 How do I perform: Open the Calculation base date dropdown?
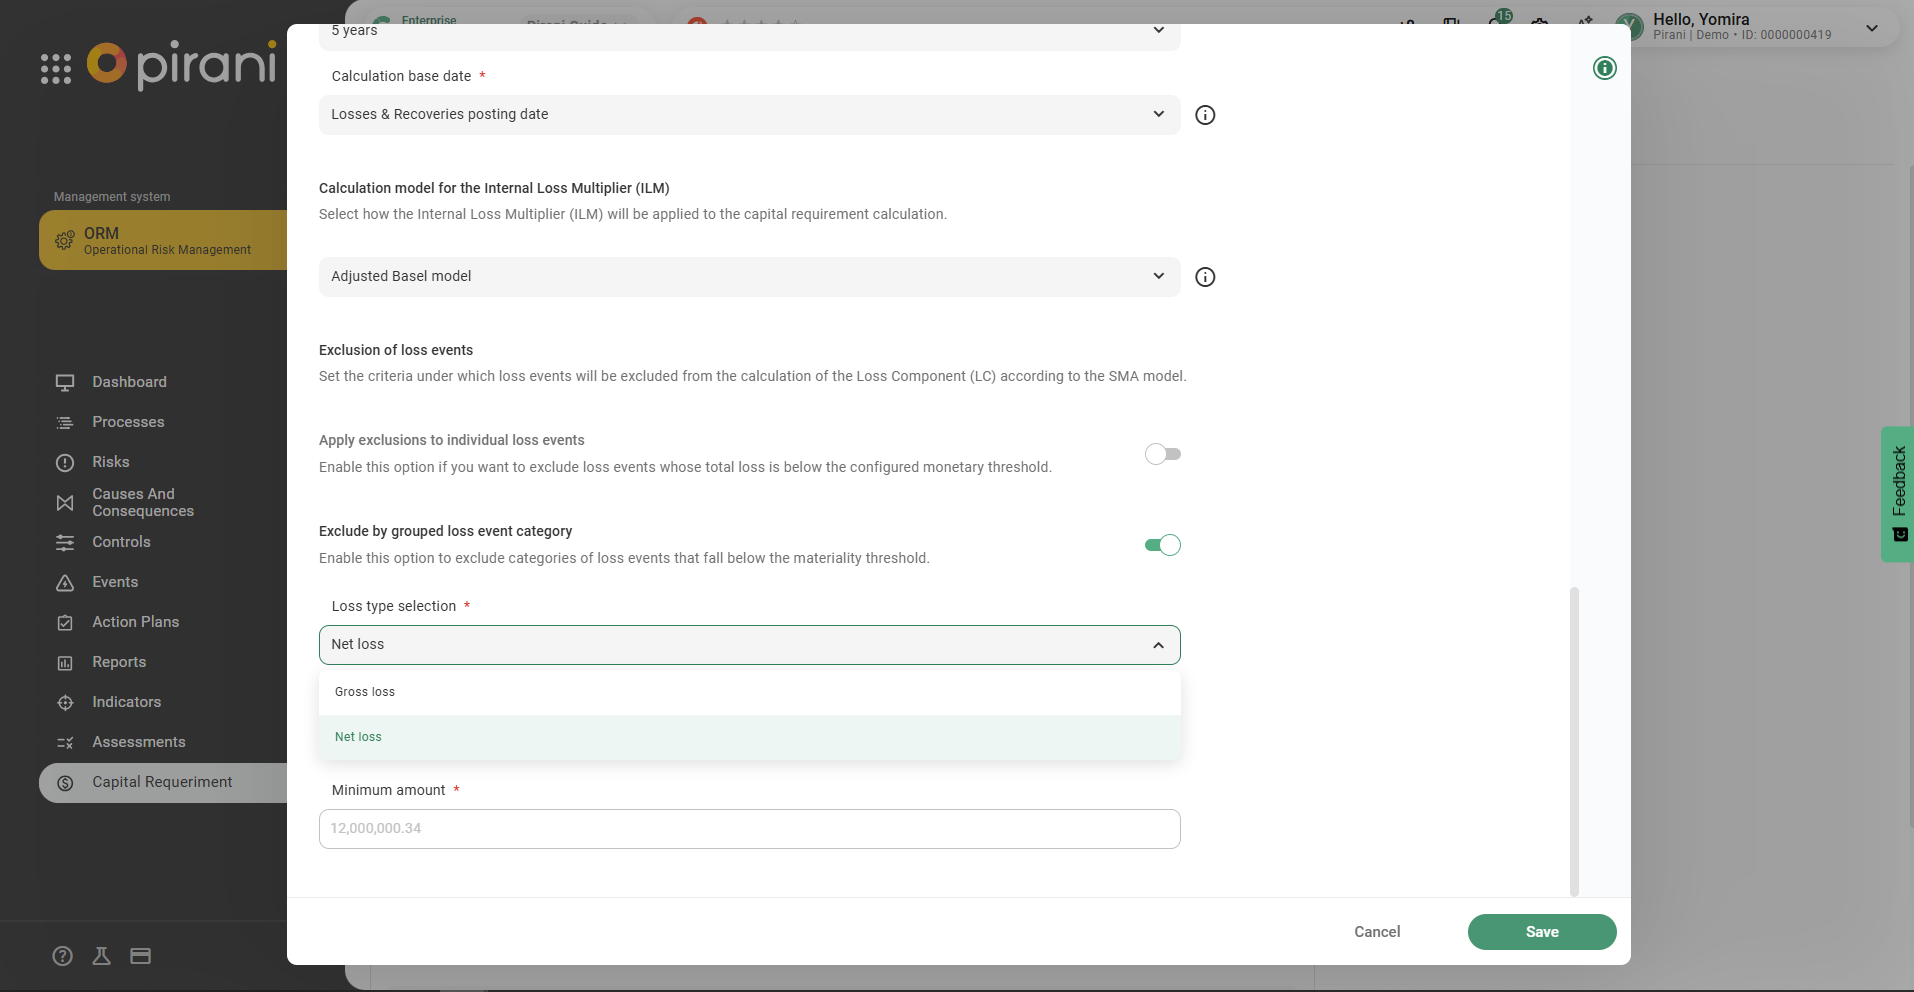point(748,115)
